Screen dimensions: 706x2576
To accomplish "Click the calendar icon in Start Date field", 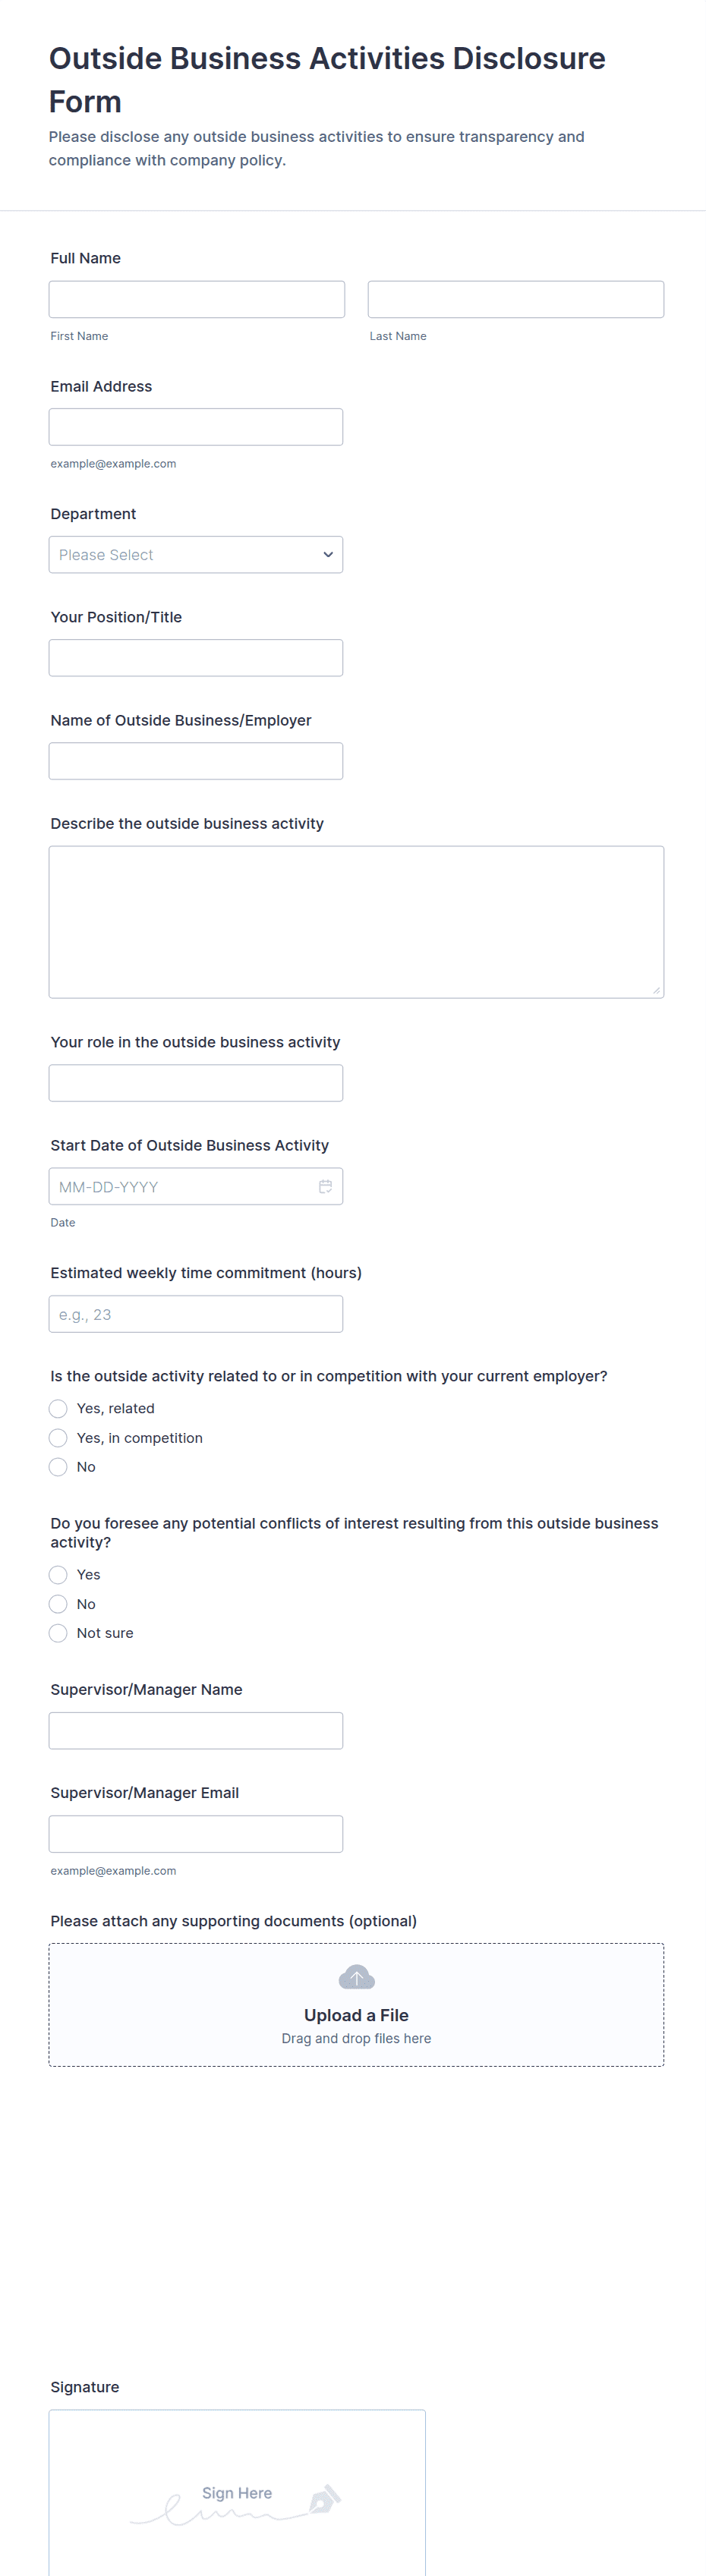I will [325, 1186].
